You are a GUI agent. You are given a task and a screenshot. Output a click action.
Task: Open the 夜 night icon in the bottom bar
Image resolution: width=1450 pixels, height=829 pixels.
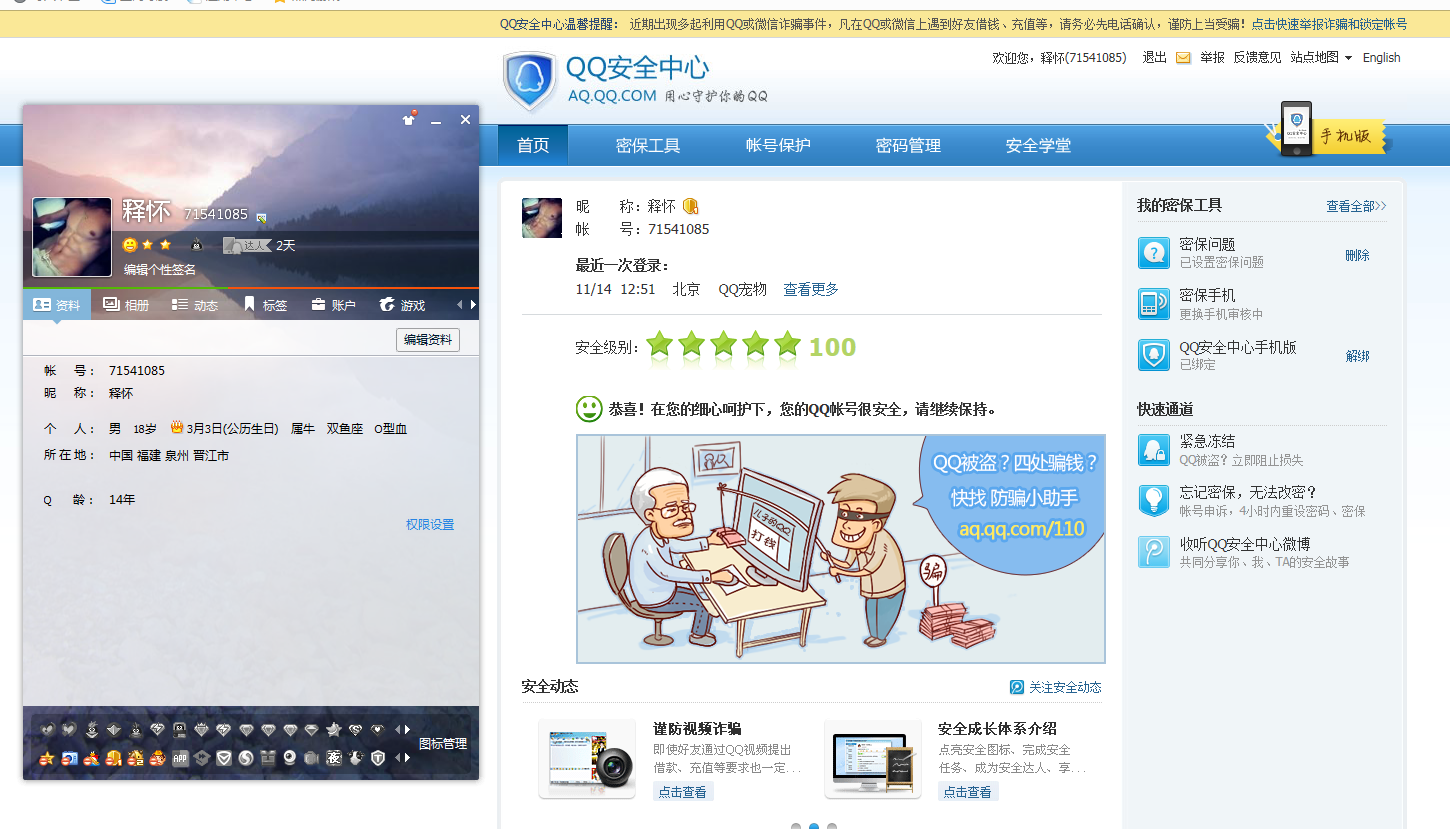334,758
